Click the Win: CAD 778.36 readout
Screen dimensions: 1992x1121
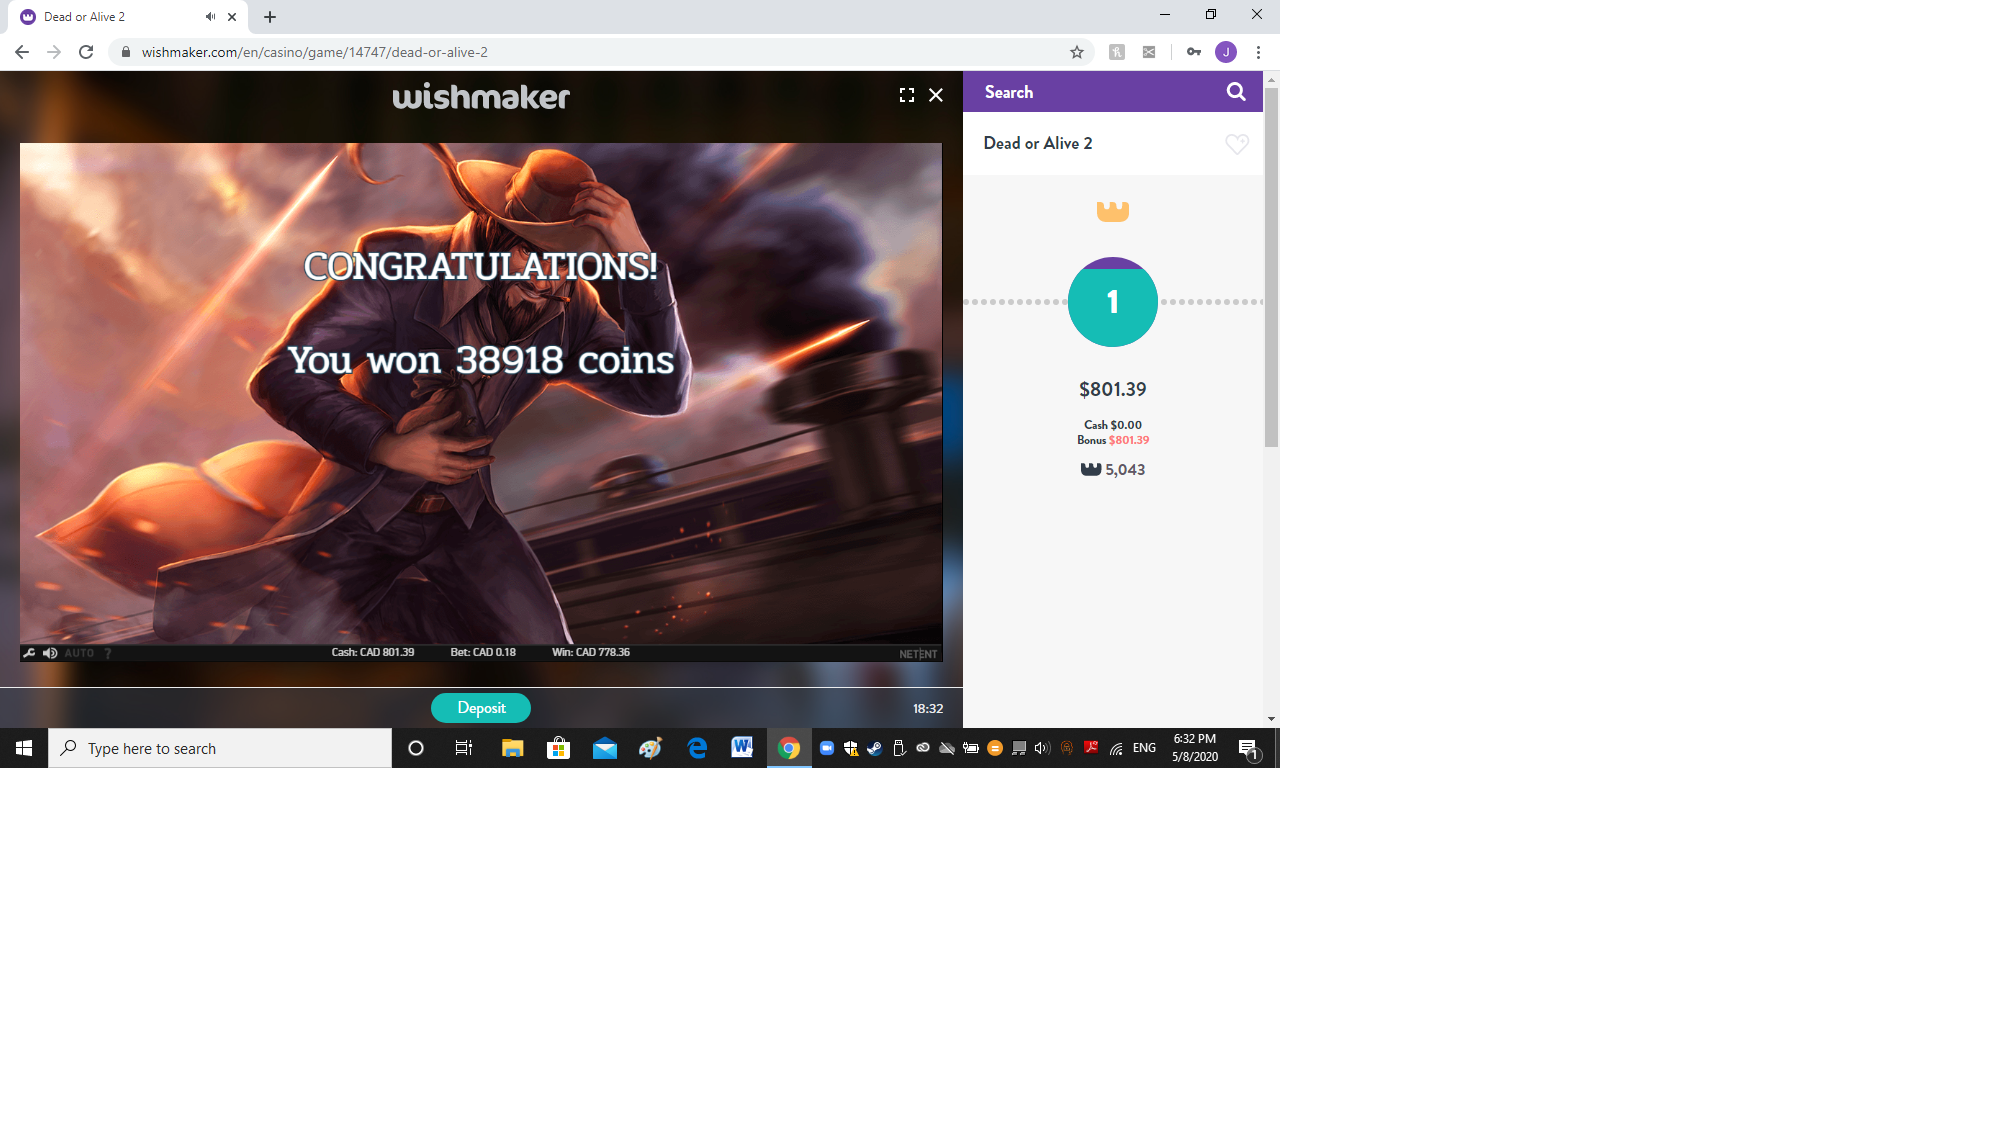pos(591,652)
